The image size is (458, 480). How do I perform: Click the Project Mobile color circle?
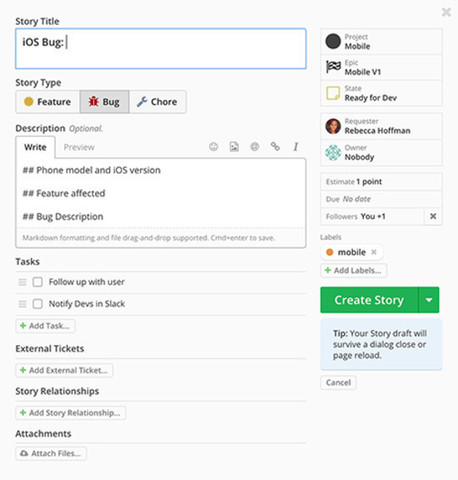[x=333, y=41]
